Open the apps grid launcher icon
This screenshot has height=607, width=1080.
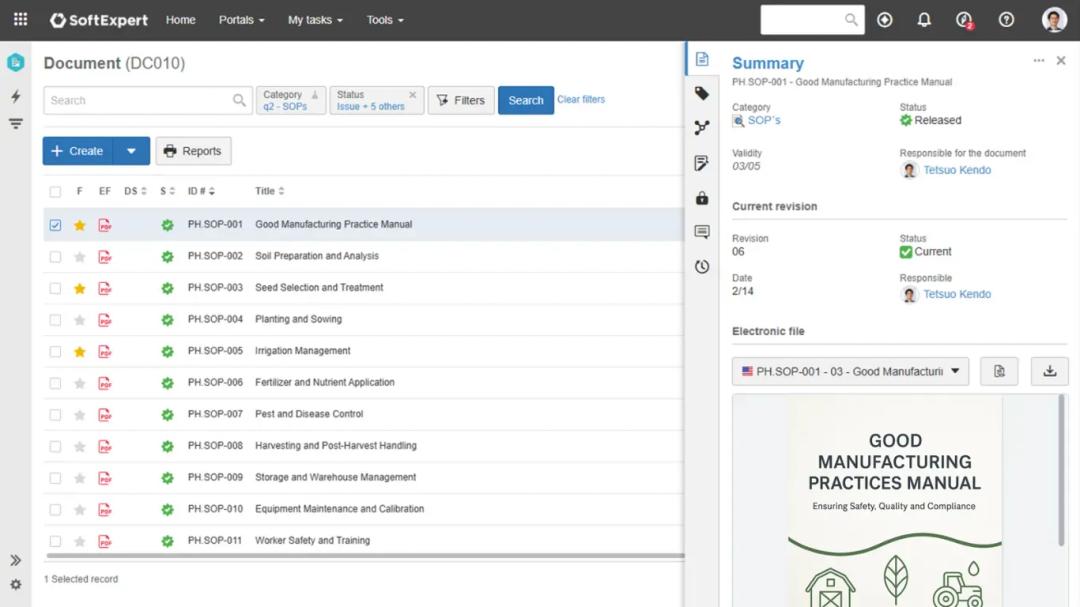[20, 20]
